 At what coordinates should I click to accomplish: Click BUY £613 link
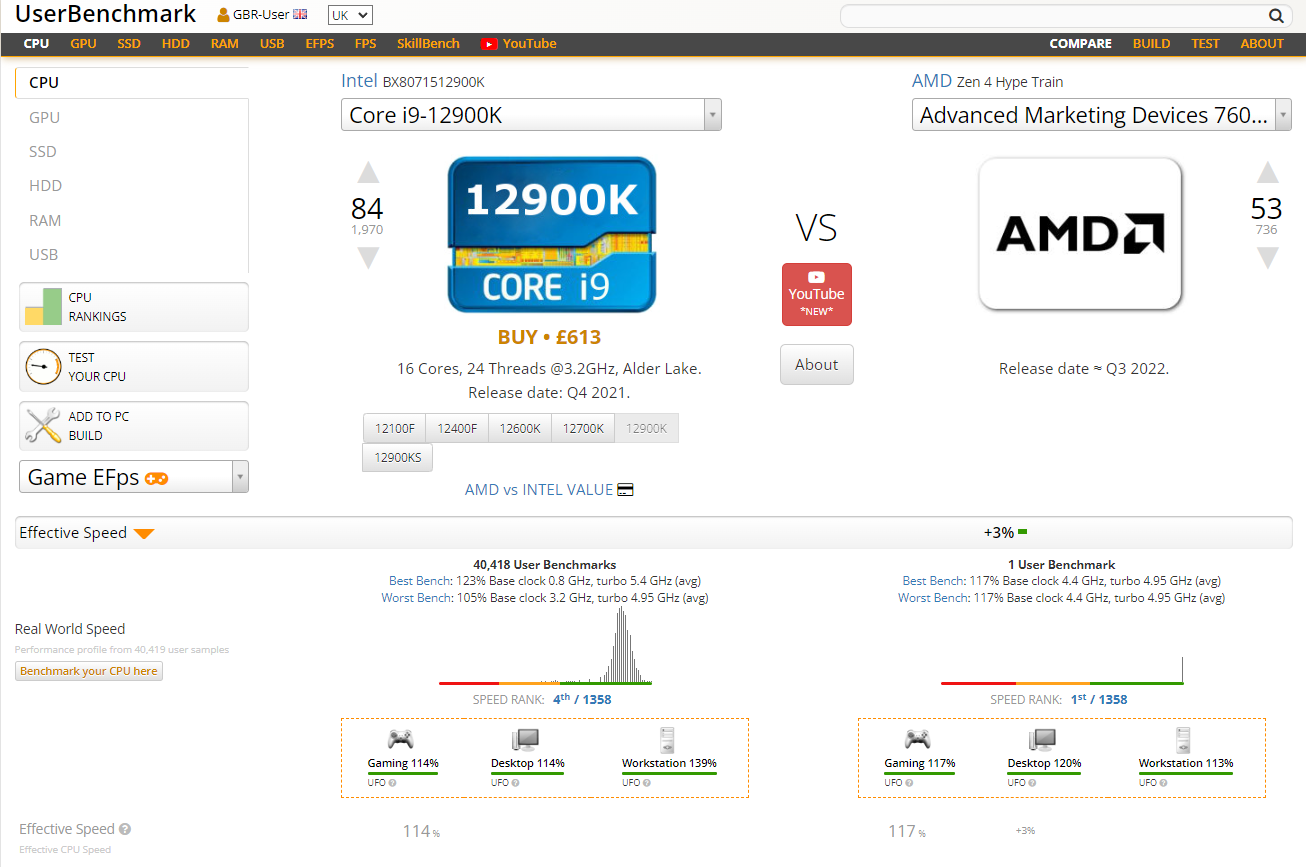(549, 337)
